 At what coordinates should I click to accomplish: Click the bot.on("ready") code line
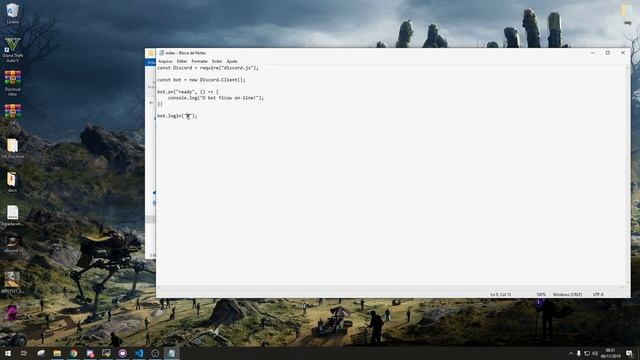[x=188, y=92]
